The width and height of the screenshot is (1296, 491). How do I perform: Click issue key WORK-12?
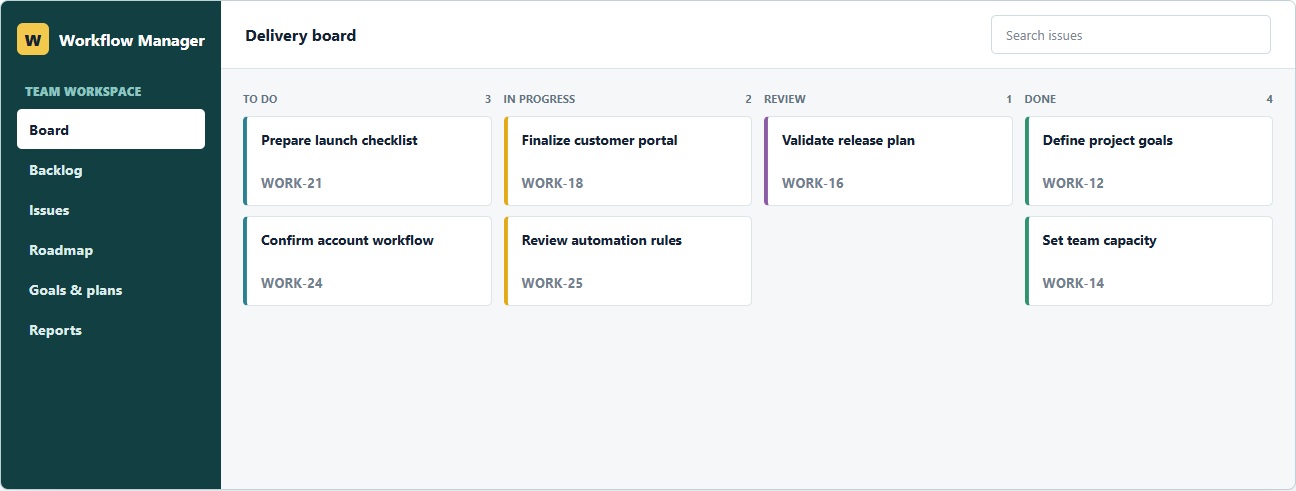tap(1073, 183)
